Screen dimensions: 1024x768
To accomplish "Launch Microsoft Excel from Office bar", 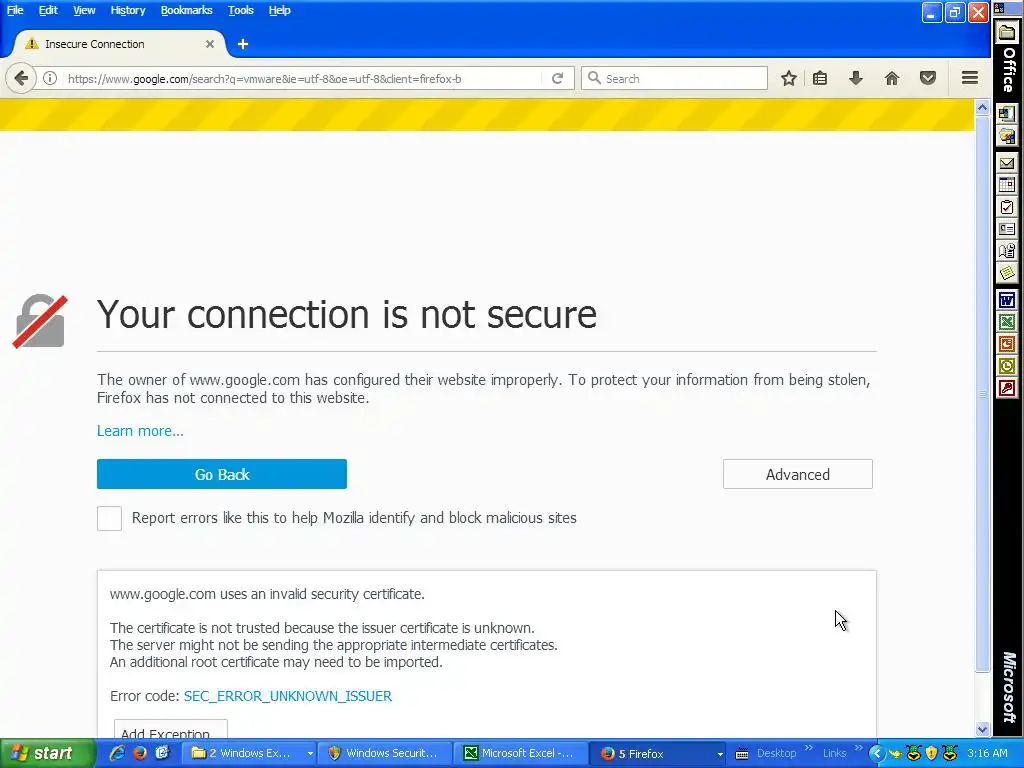I will pos(1006,322).
